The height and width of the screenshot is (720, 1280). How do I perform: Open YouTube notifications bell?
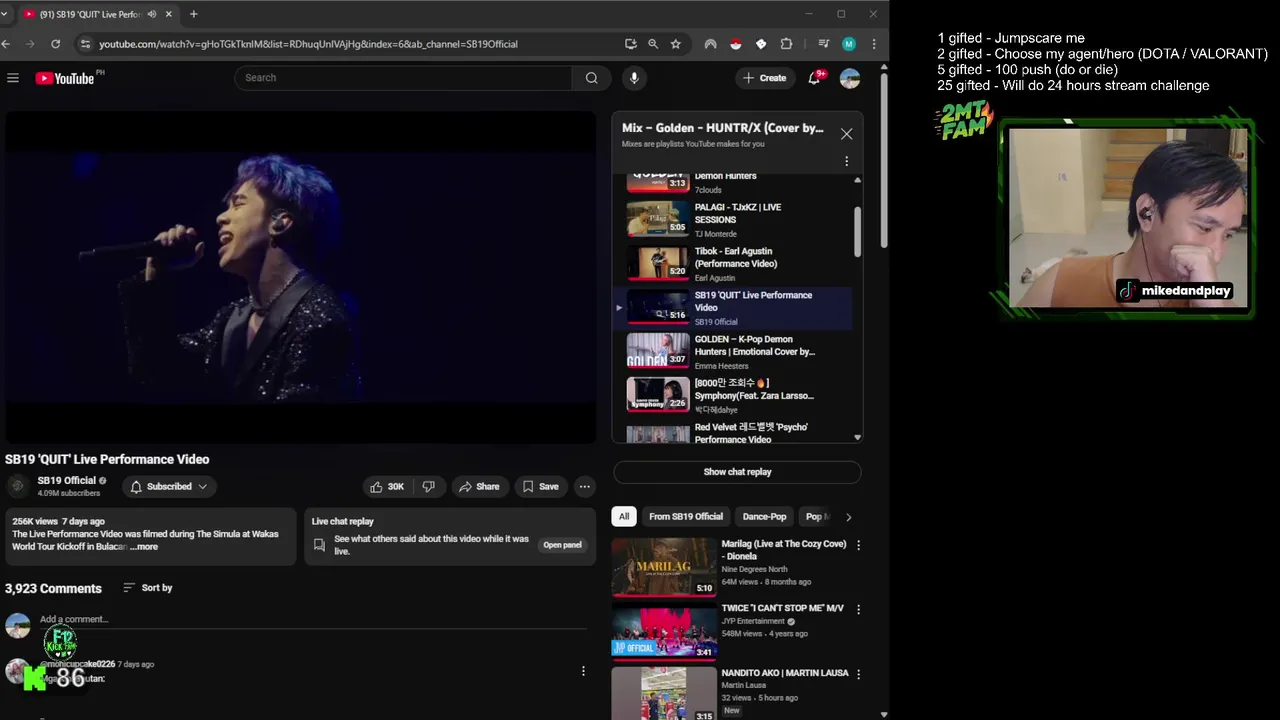815,78
